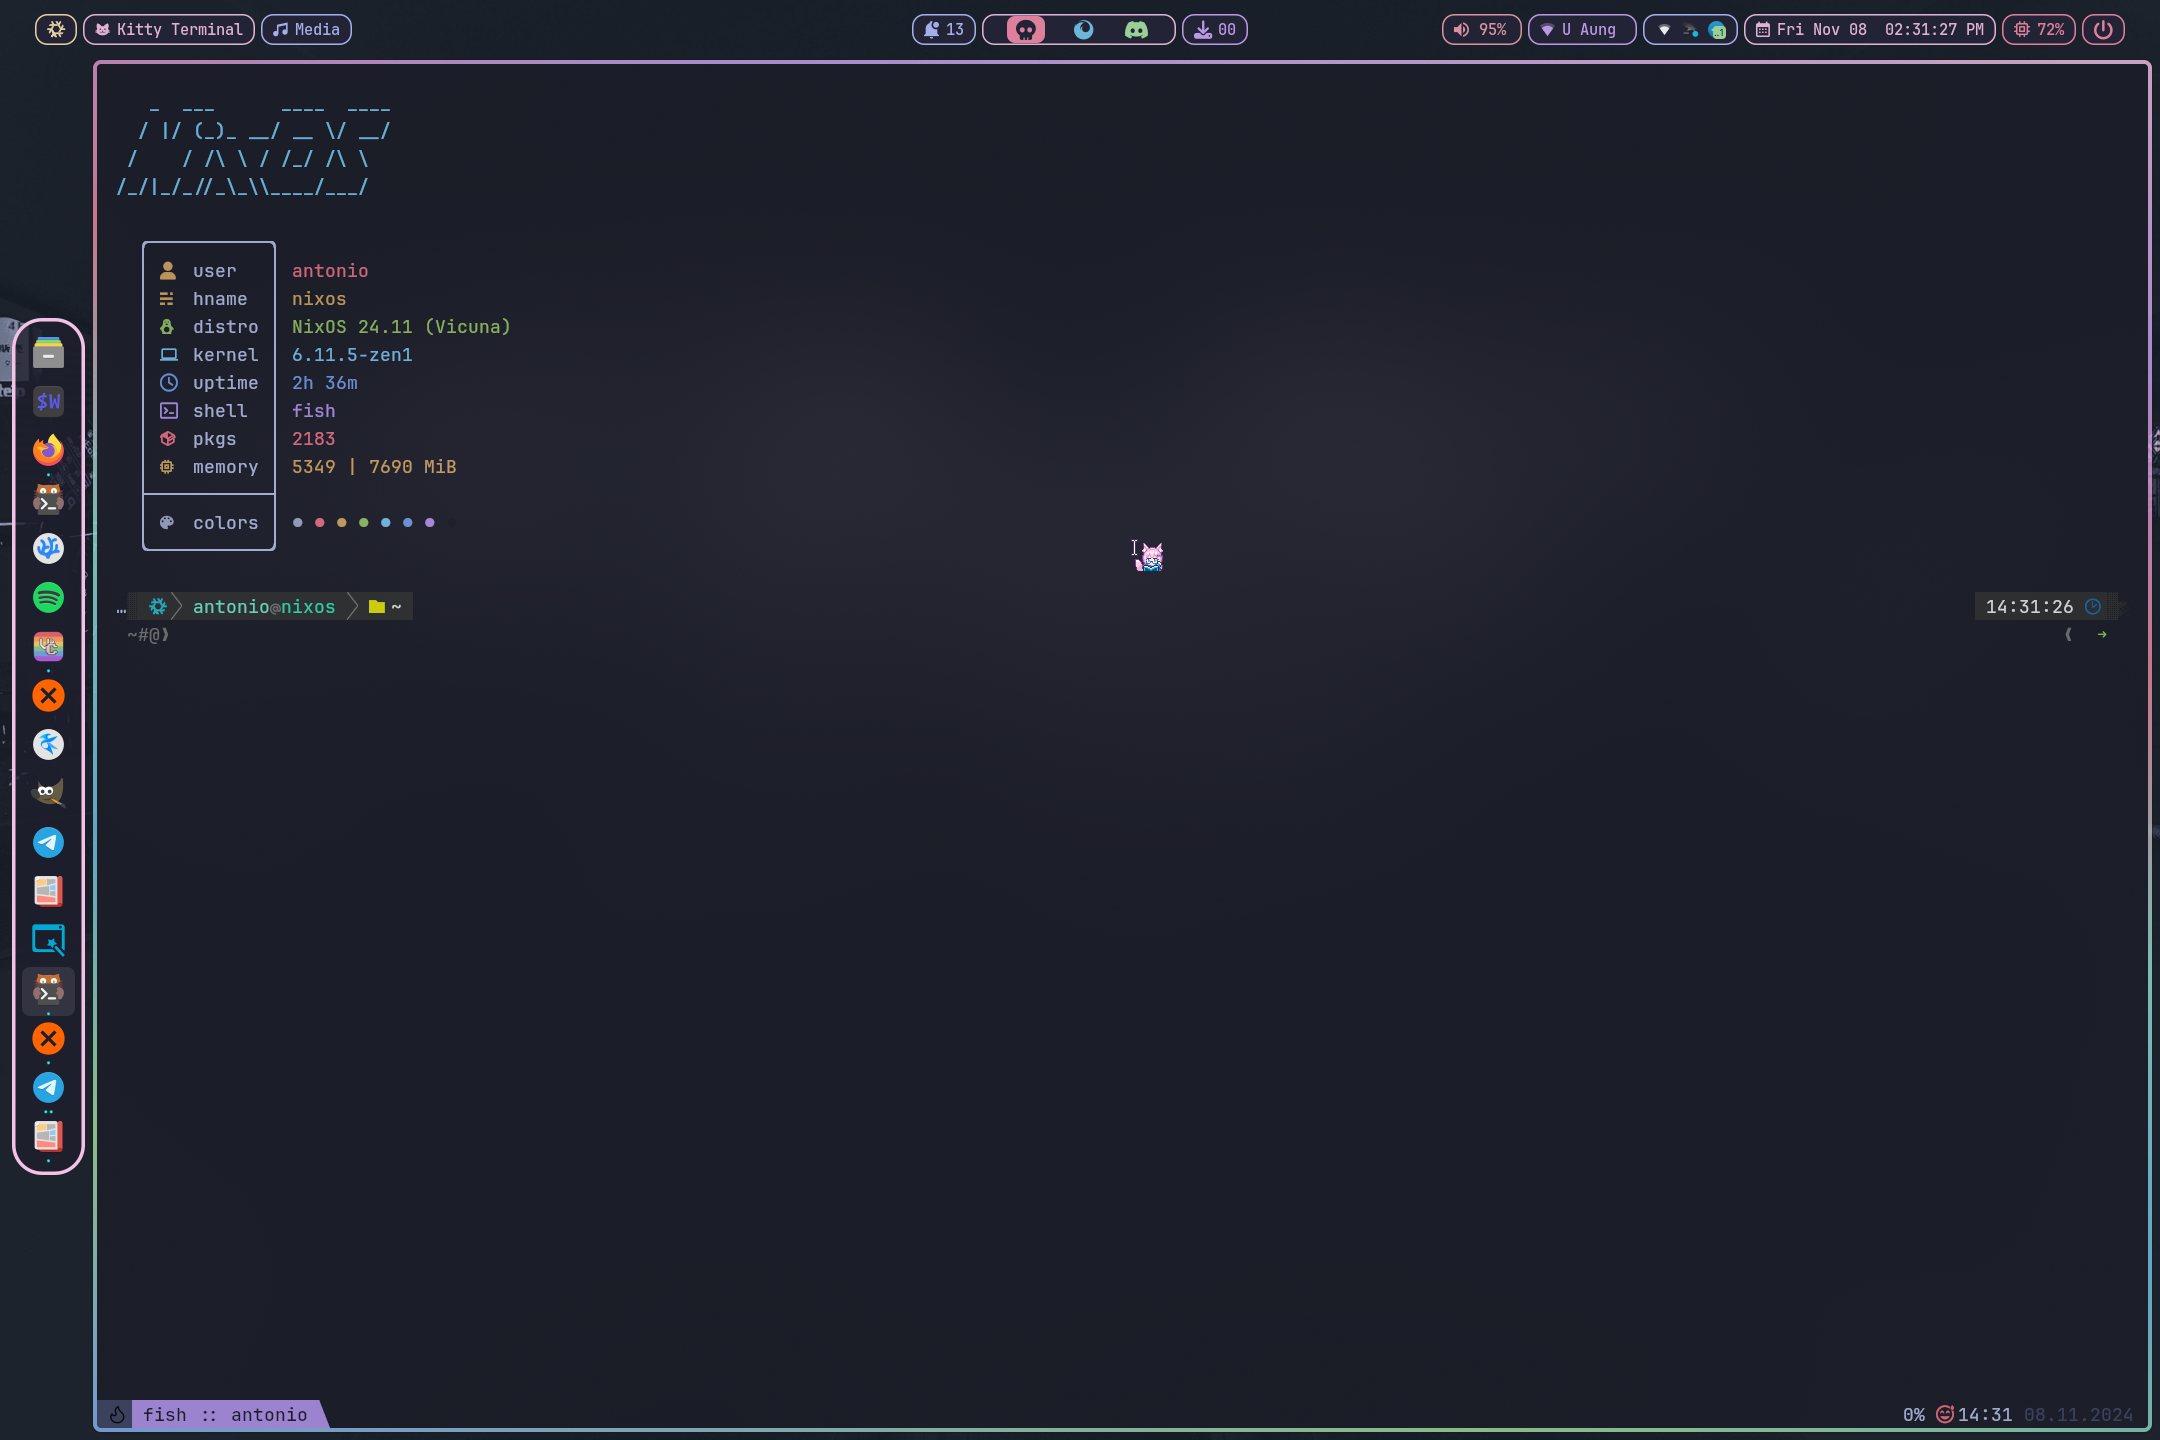Switch to the skull workspace
This screenshot has width=2160, height=1440.
1025,30
